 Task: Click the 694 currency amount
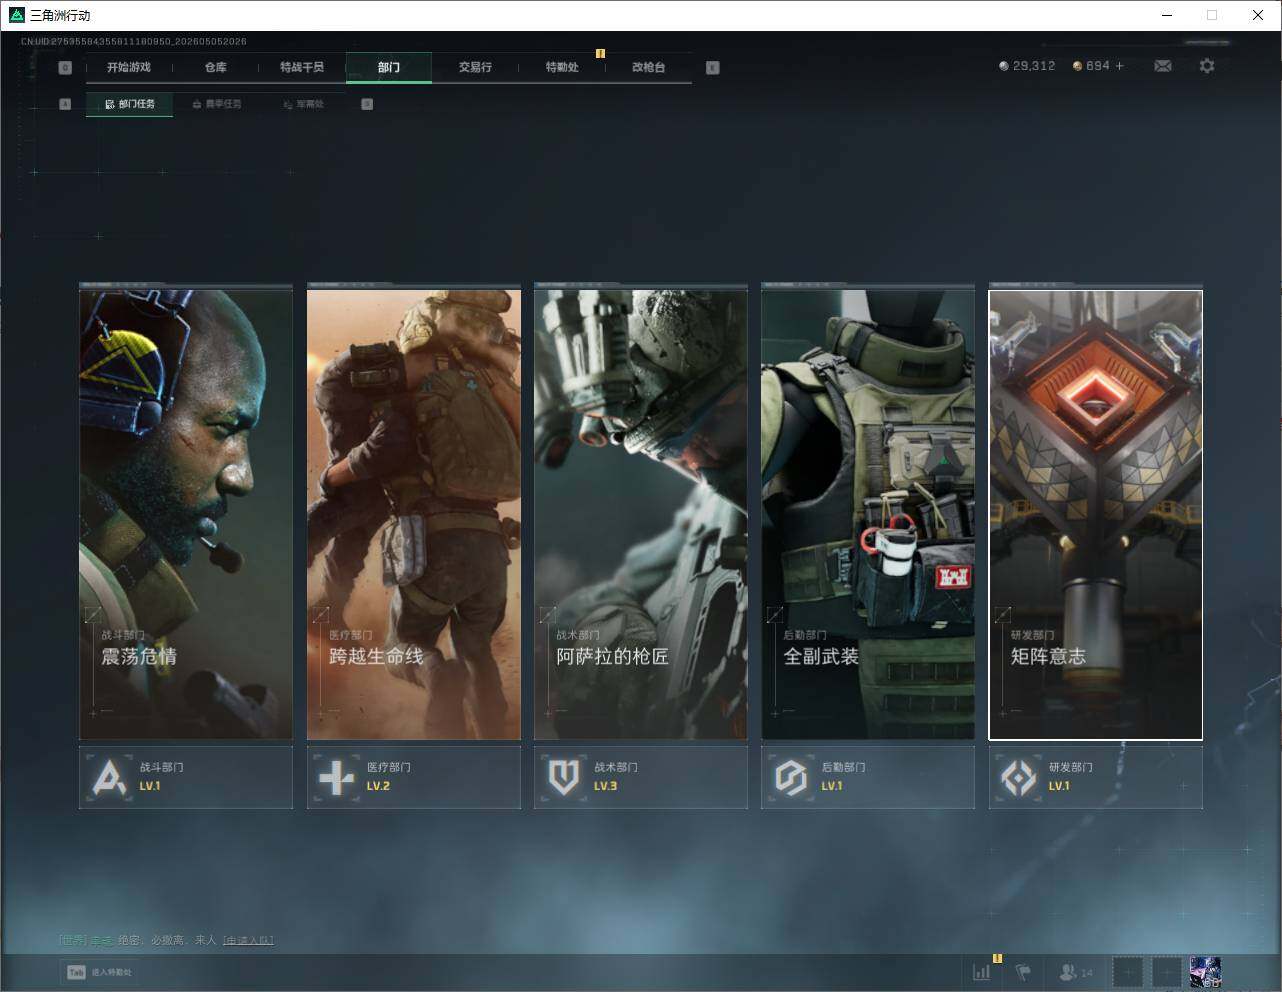point(1098,66)
